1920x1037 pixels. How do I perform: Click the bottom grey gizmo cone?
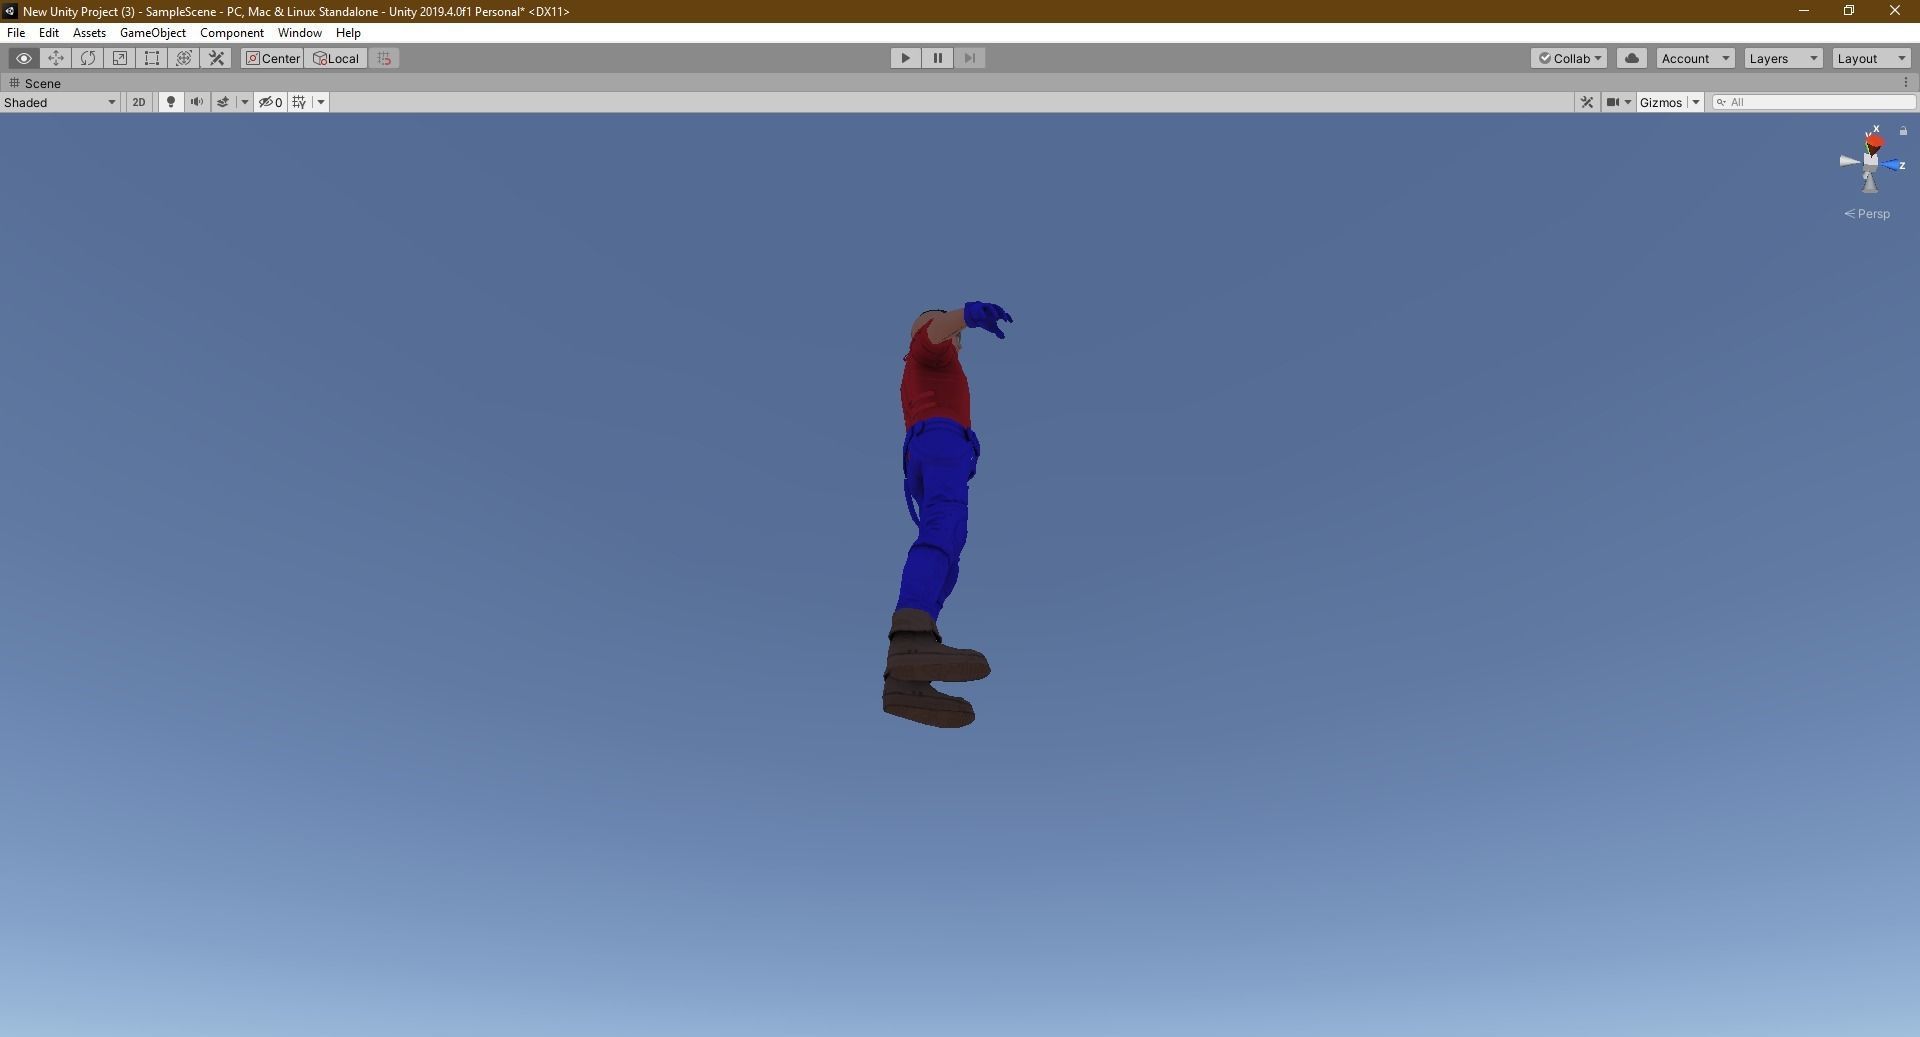(x=1870, y=182)
